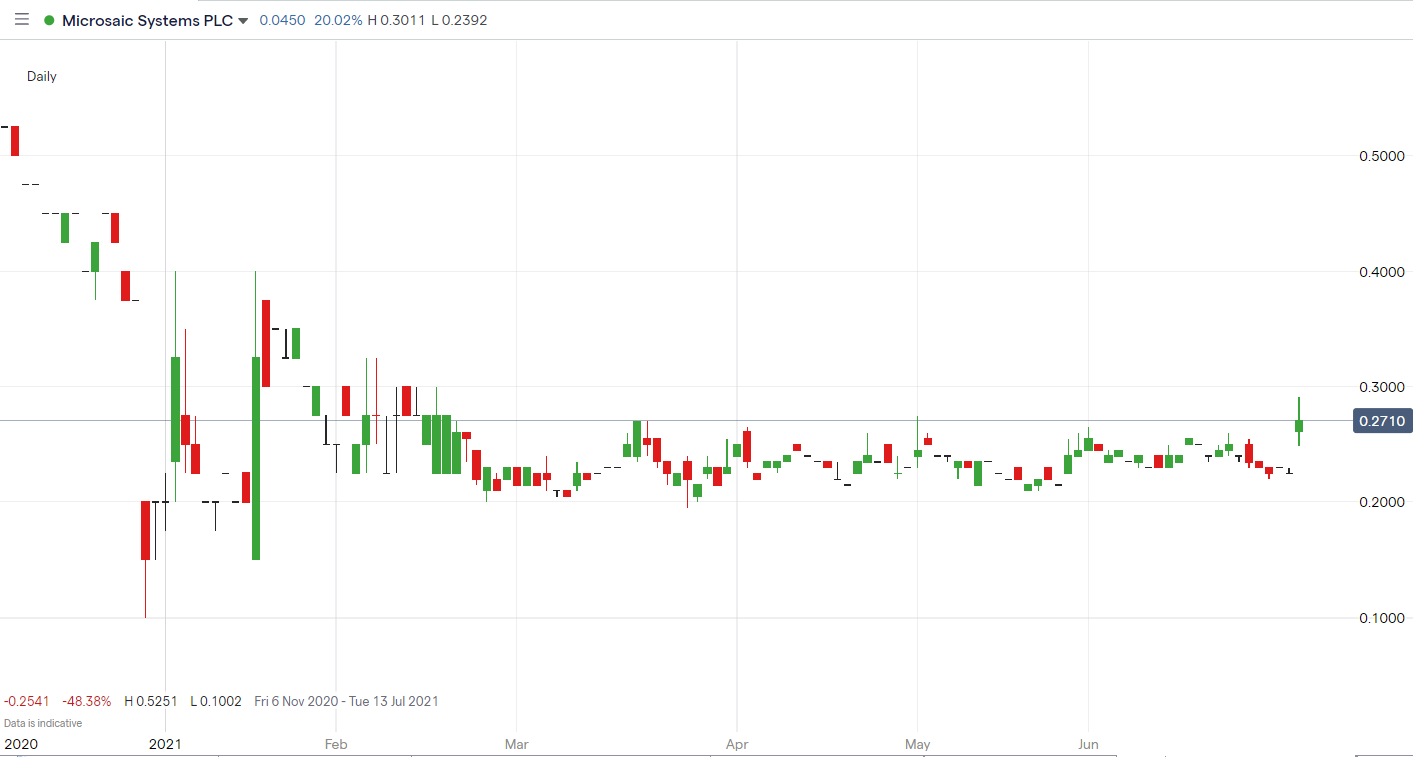Click the Mar marker on time axis

click(x=516, y=744)
